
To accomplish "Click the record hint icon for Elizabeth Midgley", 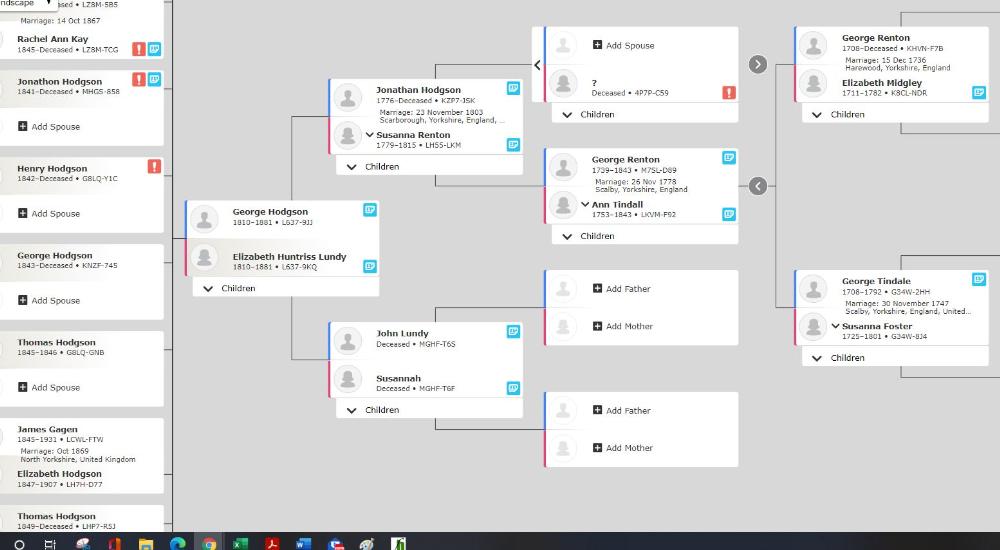I will coord(979,92).
